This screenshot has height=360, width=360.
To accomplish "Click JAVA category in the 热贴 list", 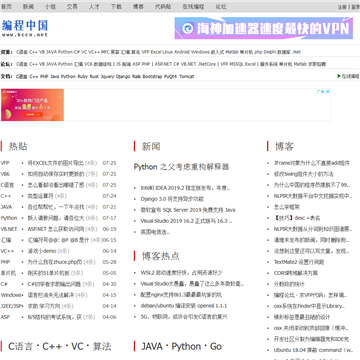I will pos(6,207).
